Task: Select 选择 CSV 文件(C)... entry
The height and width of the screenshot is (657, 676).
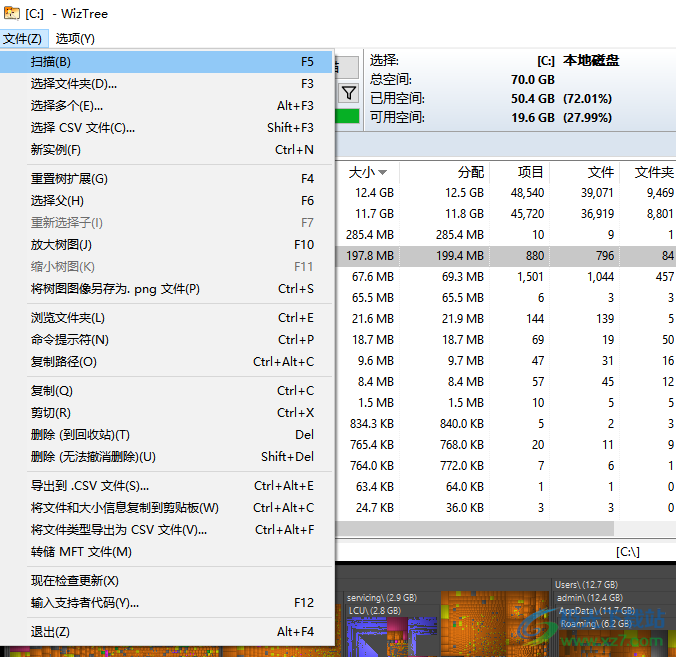Action: coord(166,128)
